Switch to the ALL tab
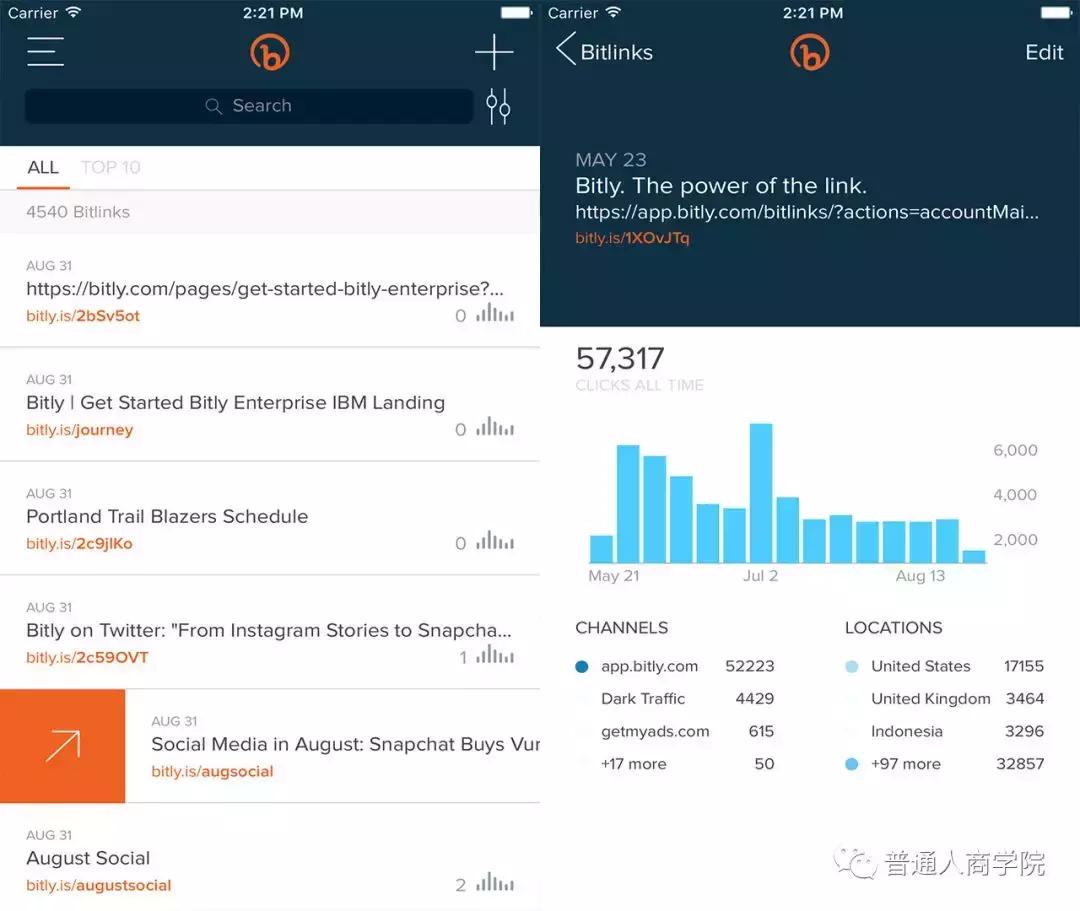Viewport: 1080px width, 911px height. point(43,167)
